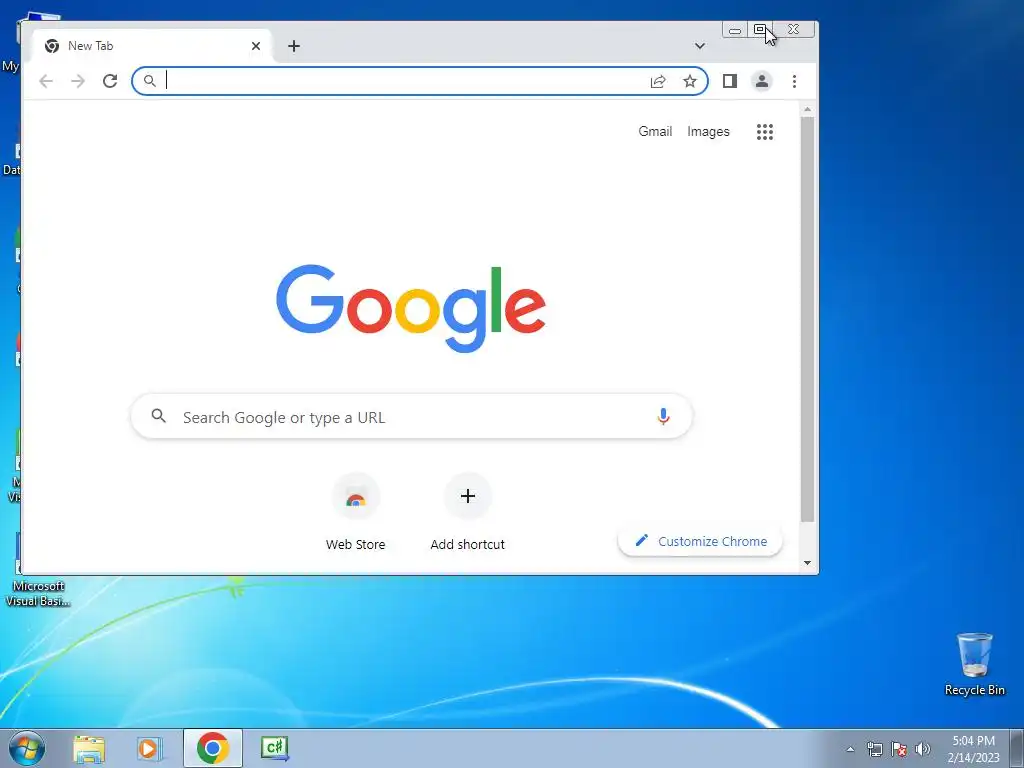1024x768 pixels.
Task: Click the network tray icon
Action: [x=874, y=749]
